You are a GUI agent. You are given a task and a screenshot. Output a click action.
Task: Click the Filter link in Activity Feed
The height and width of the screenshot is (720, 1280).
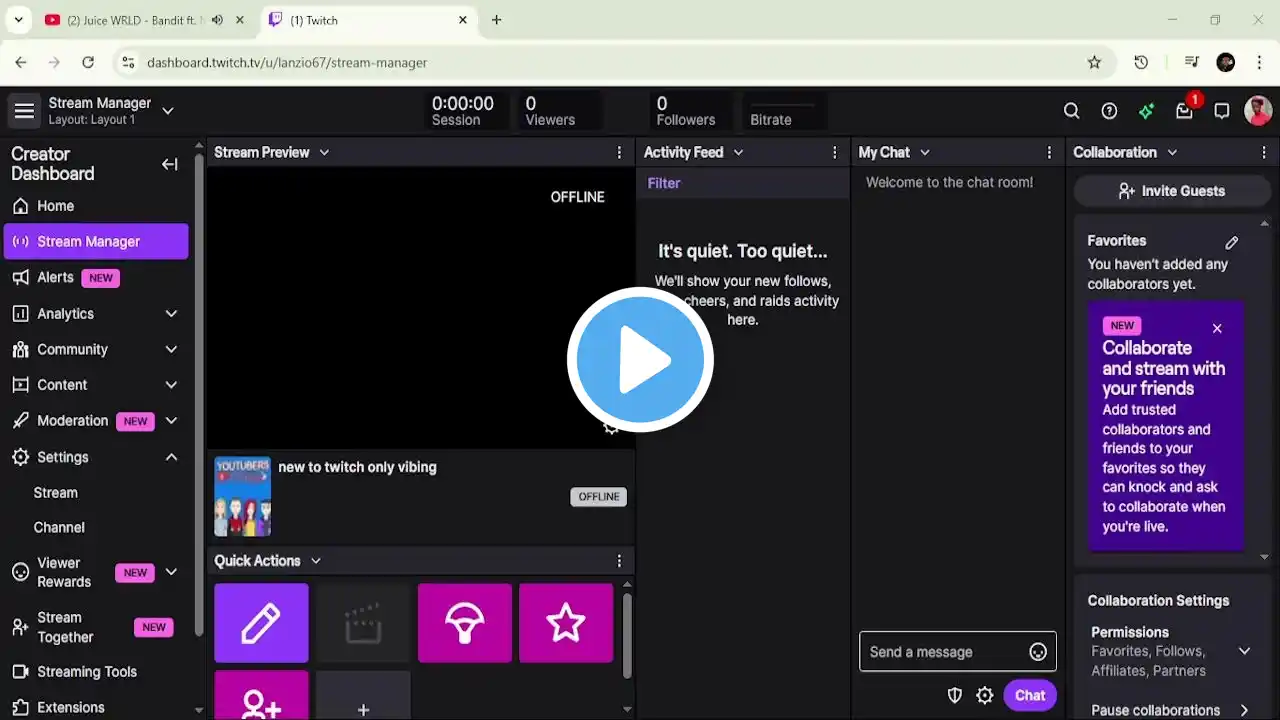point(664,184)
